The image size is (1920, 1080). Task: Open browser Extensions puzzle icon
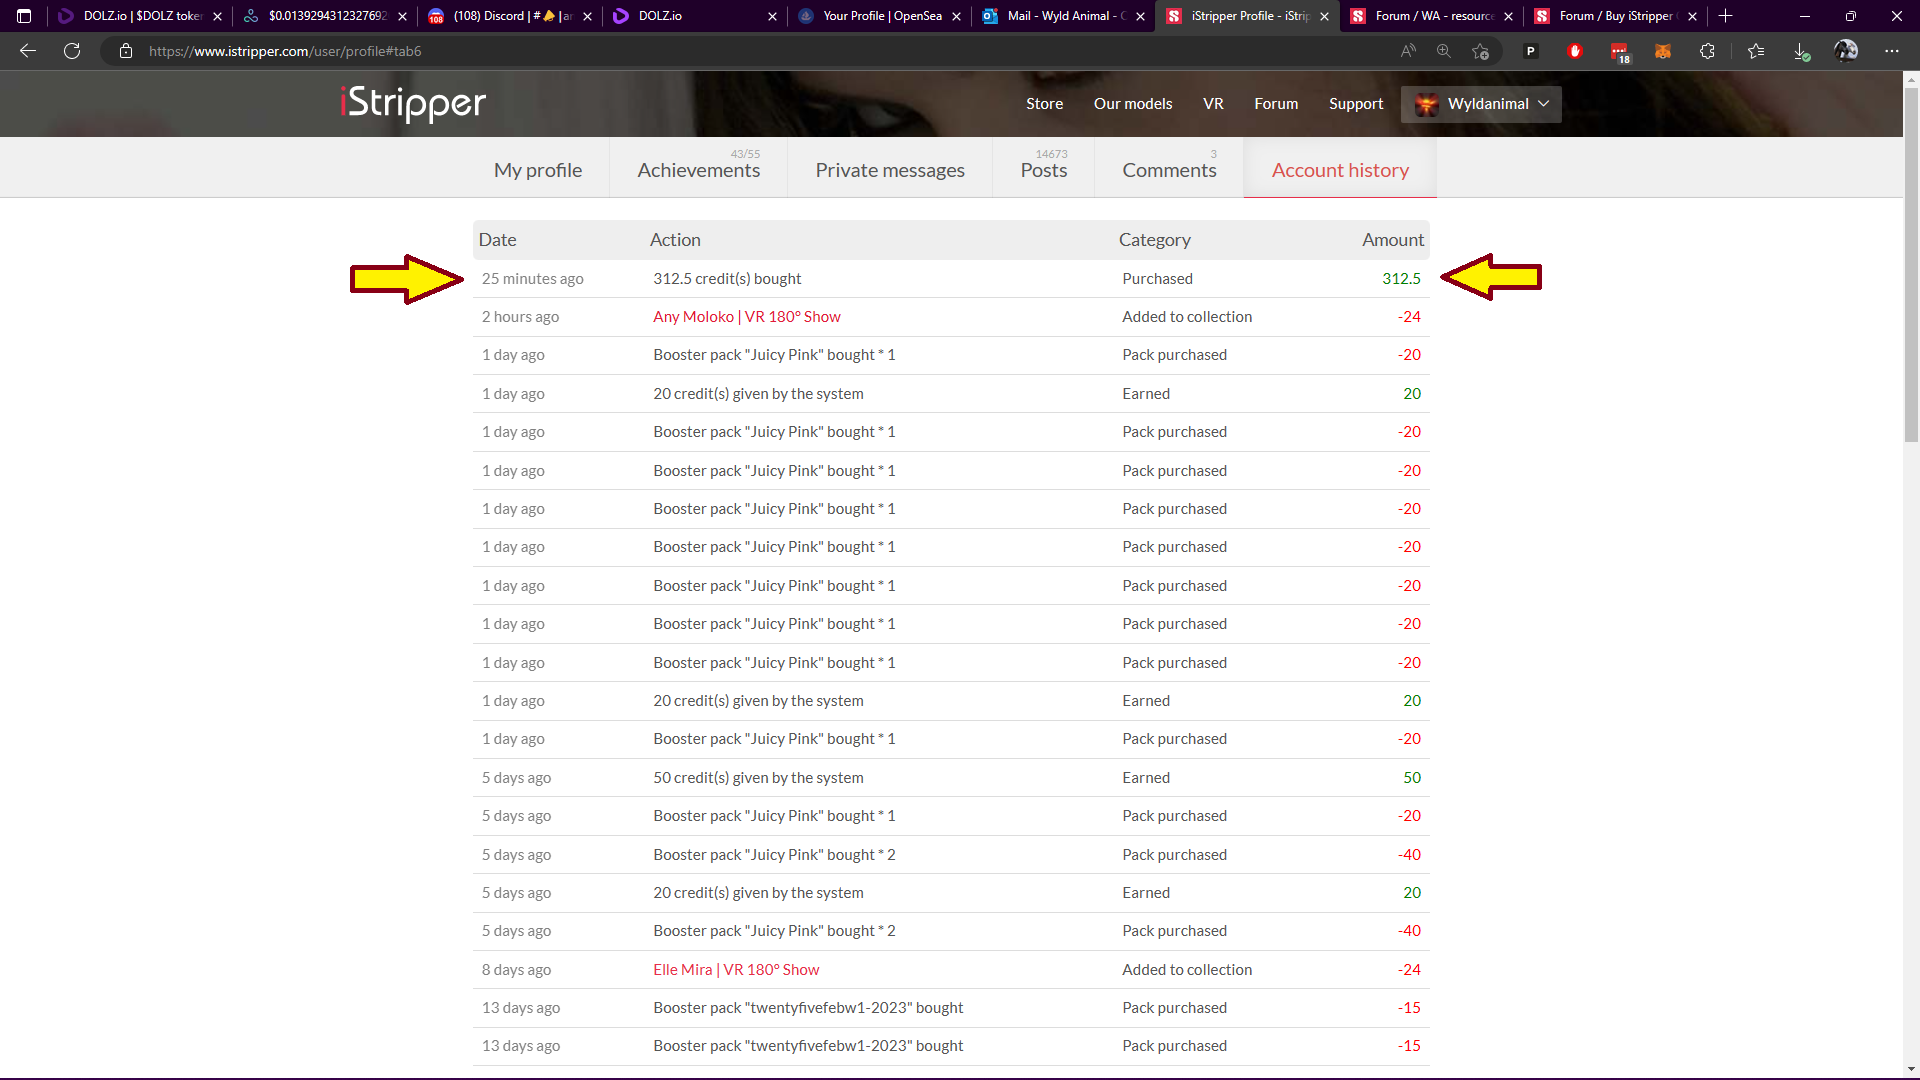1707,51
